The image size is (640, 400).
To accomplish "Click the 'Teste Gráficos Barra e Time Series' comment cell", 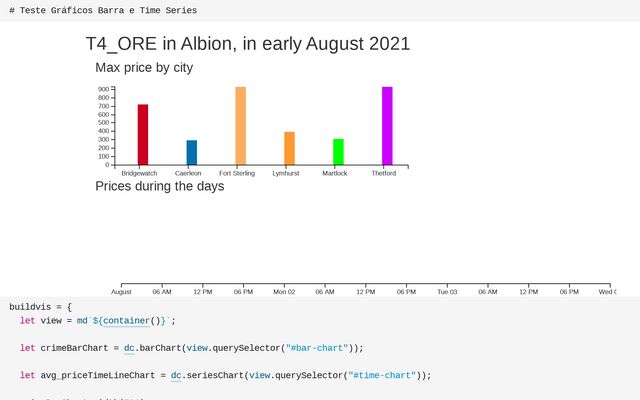I will [103, 10].
